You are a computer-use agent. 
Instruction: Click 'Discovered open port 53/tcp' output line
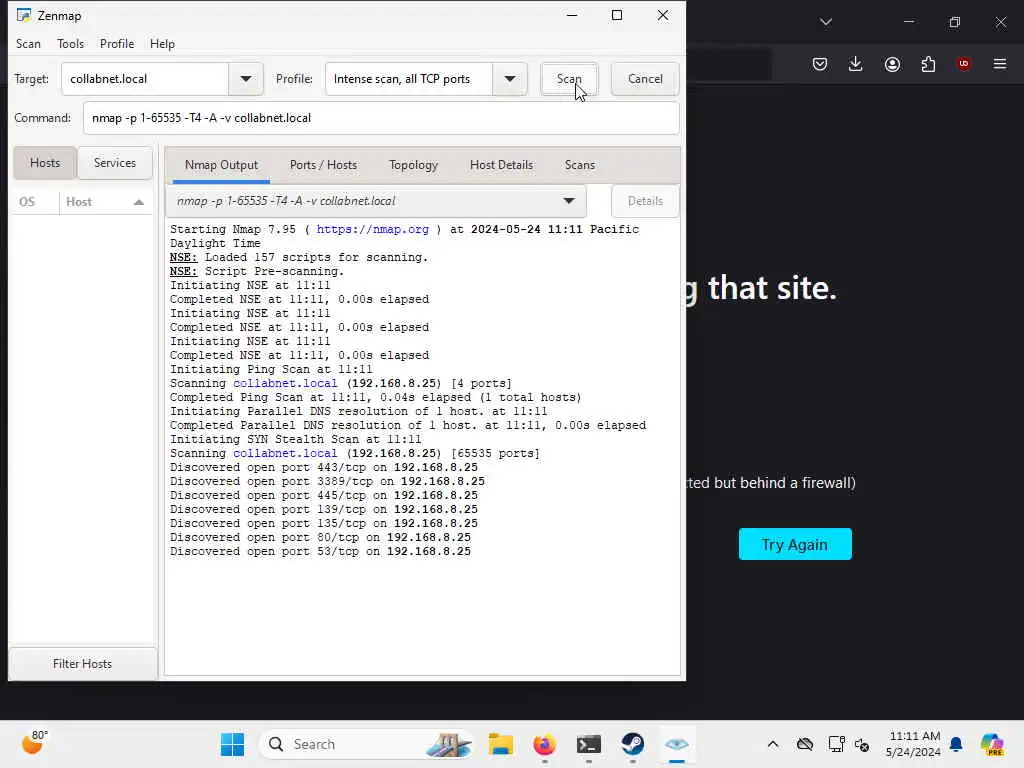[320, 551]
